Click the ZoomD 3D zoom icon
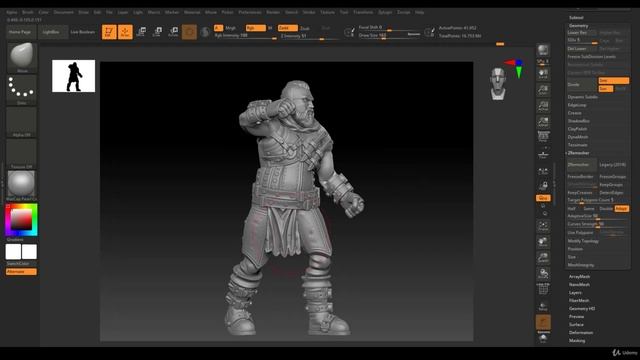The width and height of the screenshot is (640, 360). pos(543,258)
